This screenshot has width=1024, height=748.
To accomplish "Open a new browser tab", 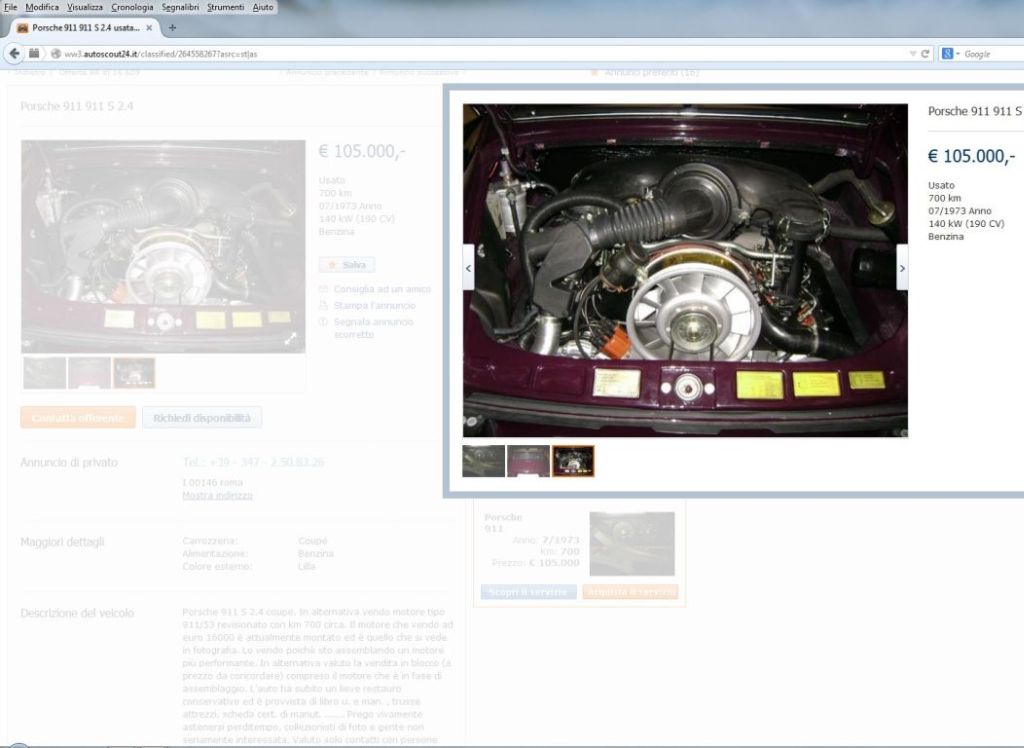I will click(x=172, y=28).
